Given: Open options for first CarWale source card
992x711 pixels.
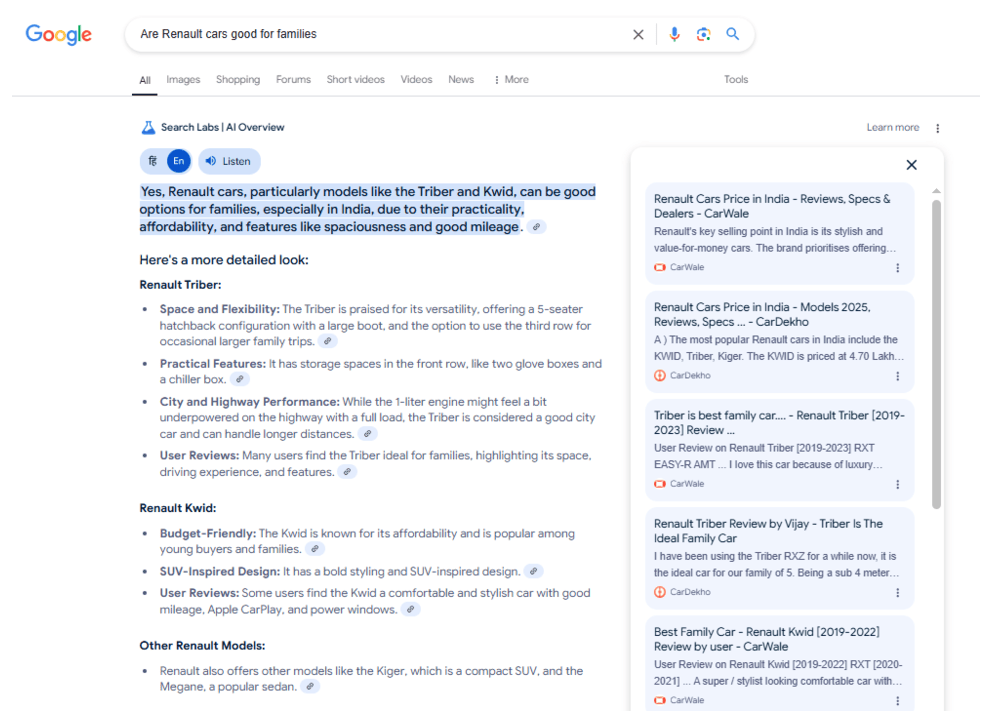Looking at the screenshot, I should (897, 268).
